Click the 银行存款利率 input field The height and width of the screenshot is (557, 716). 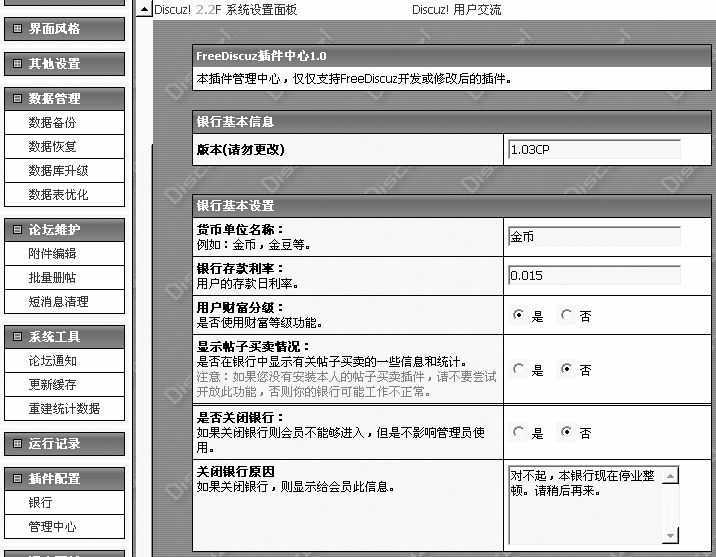point(594,275)
